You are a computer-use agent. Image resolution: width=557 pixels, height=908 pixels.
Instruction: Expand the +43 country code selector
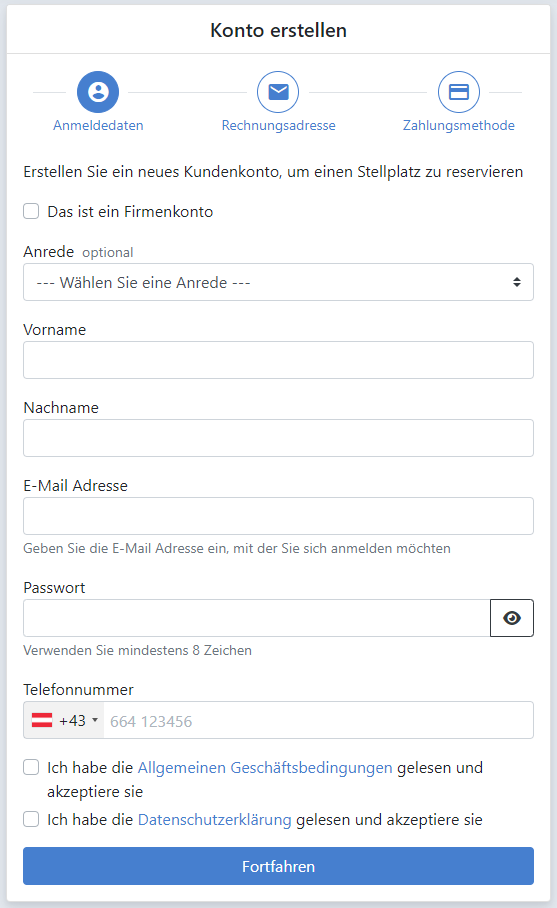tap(64, 720)
